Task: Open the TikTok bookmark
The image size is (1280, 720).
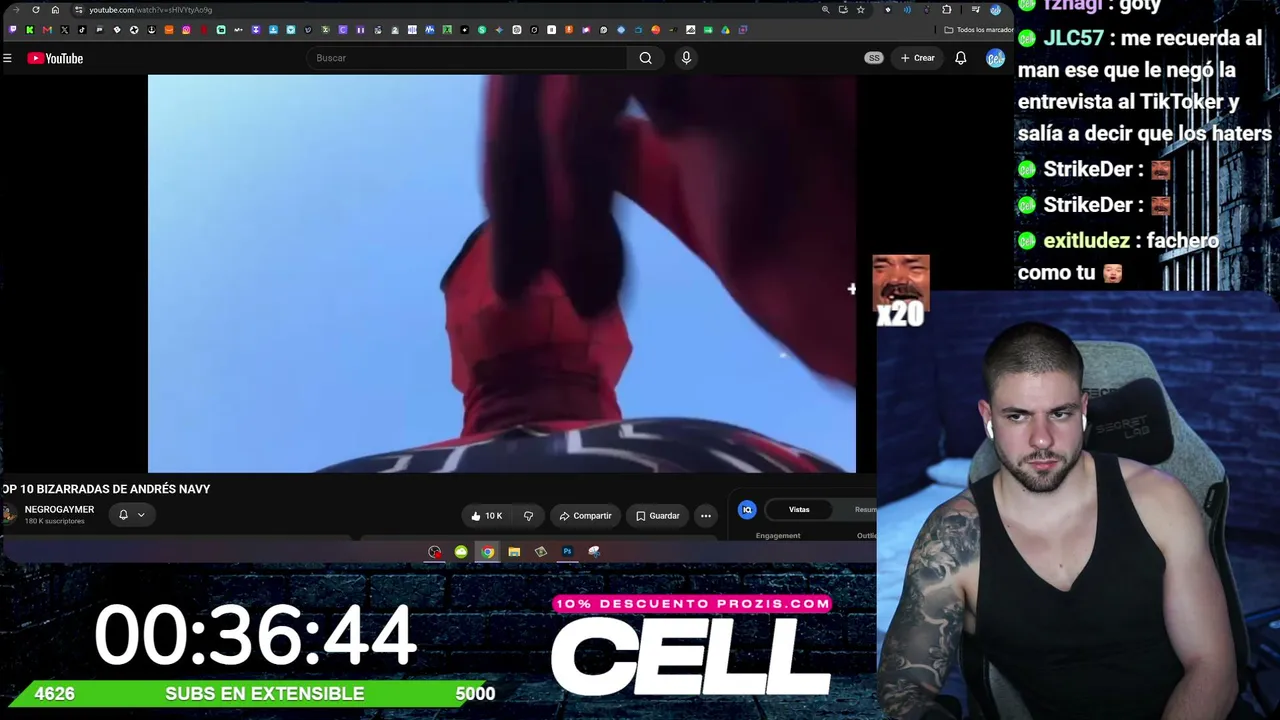Action: point(82,30)
